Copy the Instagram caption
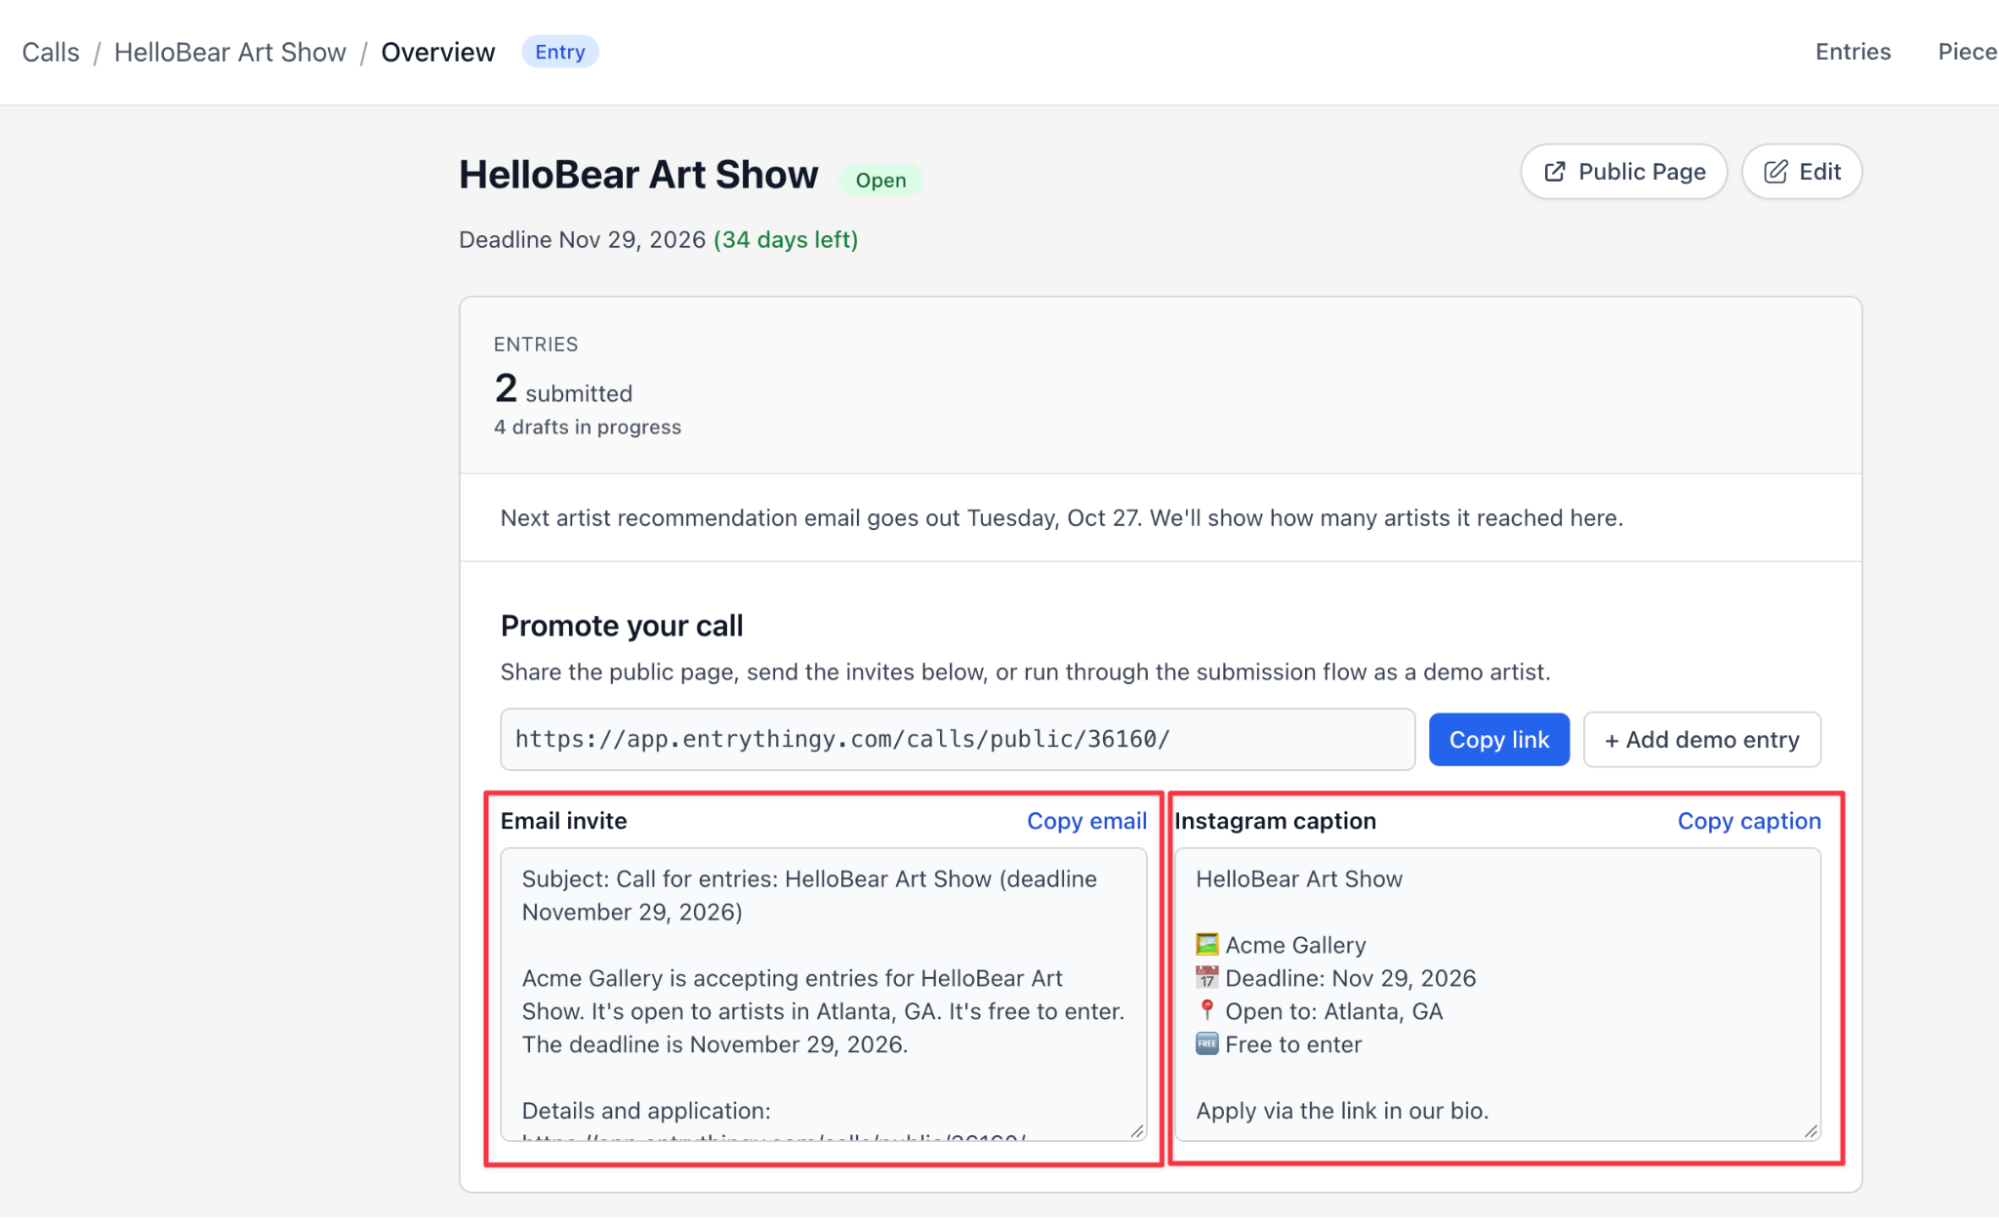 pyautogui.click(x=1749, y=821)
